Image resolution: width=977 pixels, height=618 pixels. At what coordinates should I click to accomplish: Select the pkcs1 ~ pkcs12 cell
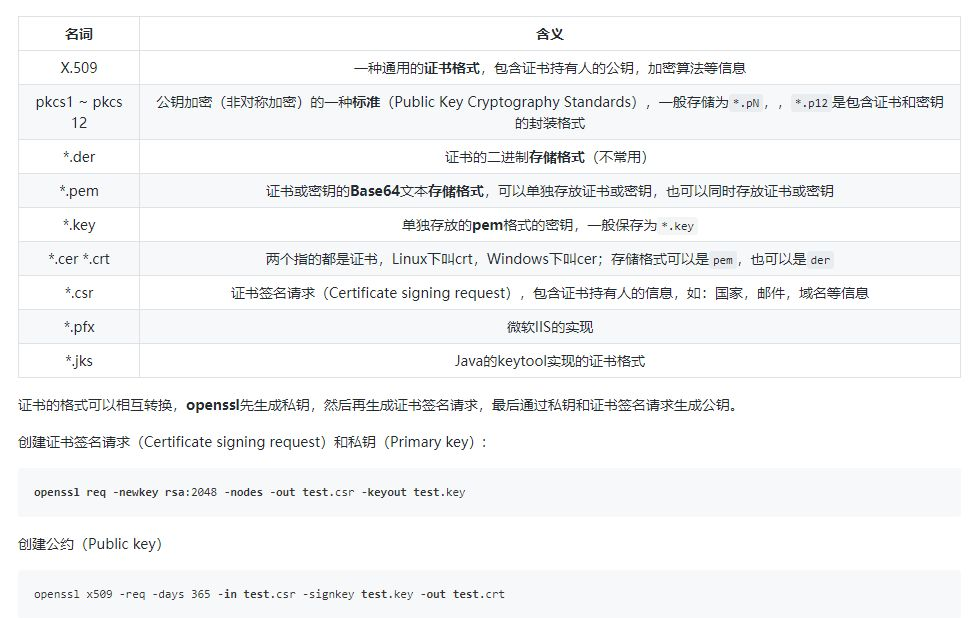tap(79, 112)
